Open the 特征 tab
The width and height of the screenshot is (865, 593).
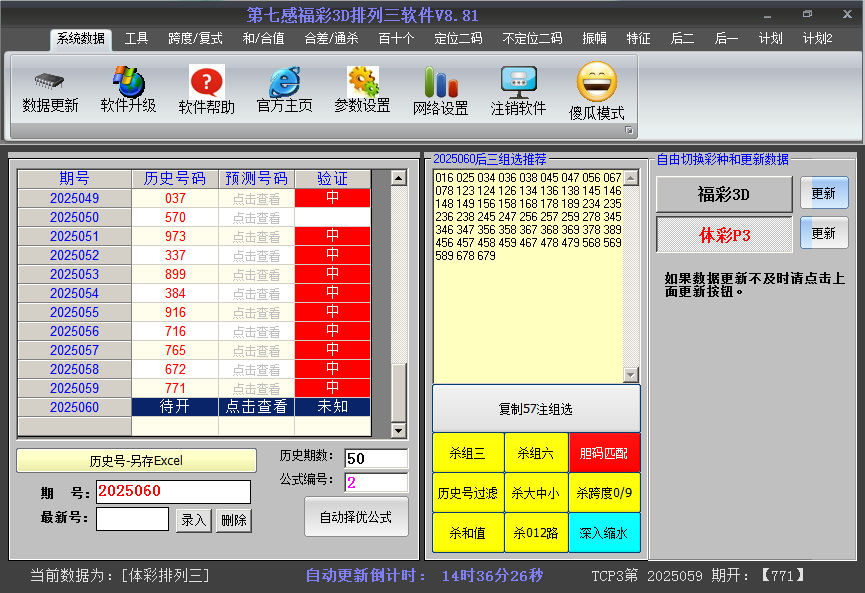pos(638,39)
